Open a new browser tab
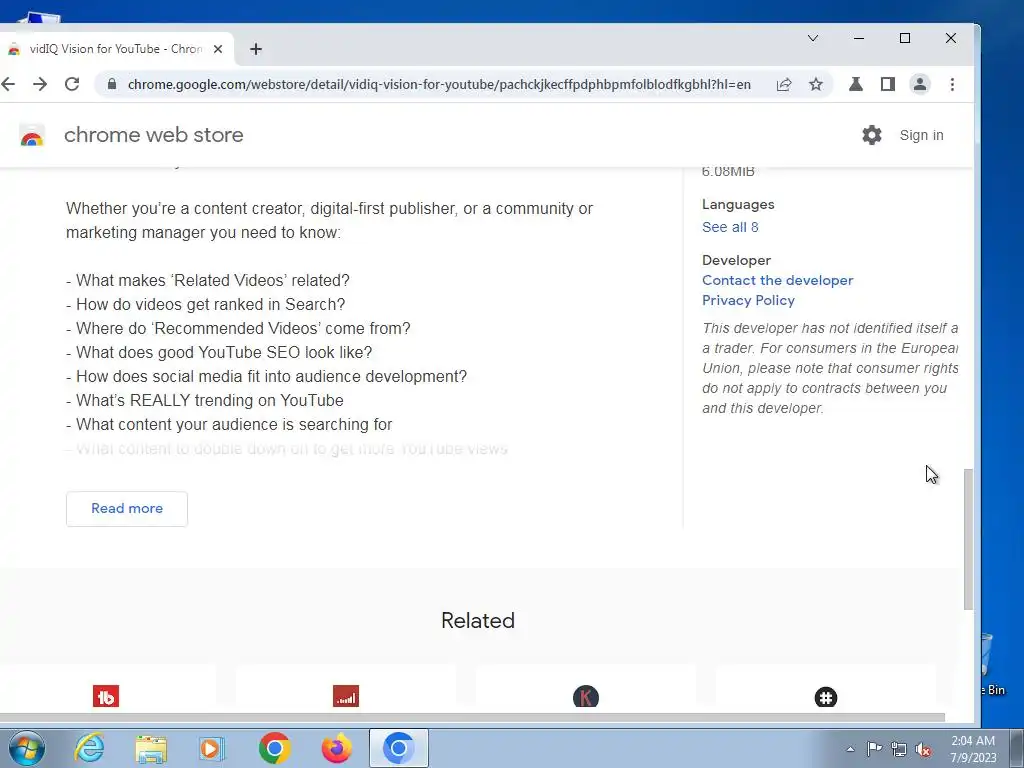The height and width of the screenshot is (768, 1024). (256, 49)
